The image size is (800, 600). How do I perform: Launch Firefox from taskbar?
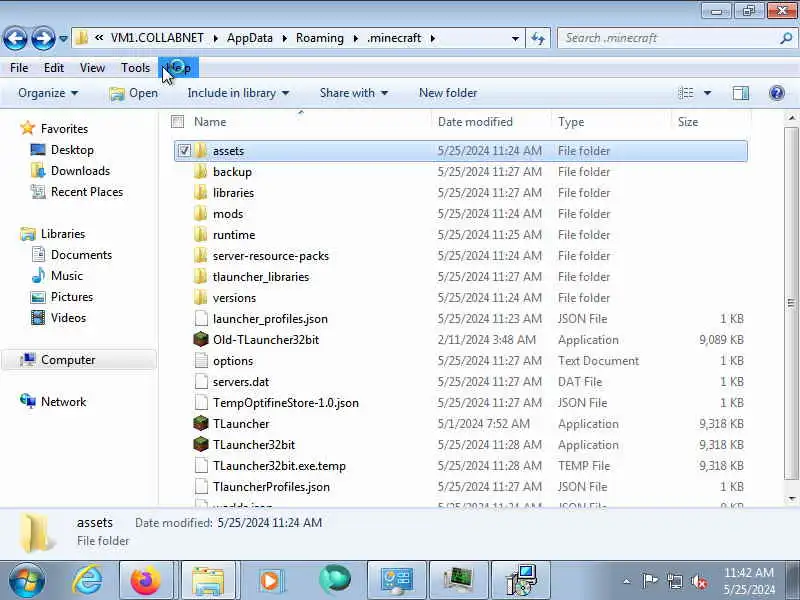point(146,580)
